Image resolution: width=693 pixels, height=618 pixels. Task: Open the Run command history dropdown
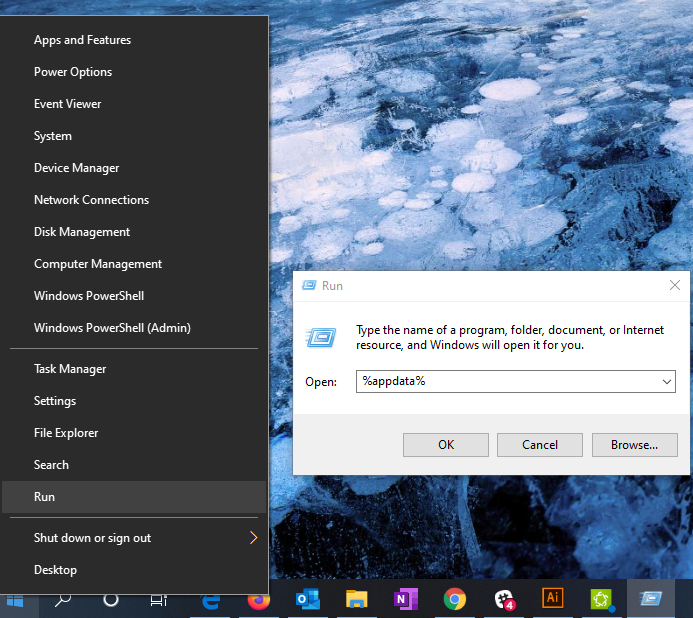coord(666,381)
